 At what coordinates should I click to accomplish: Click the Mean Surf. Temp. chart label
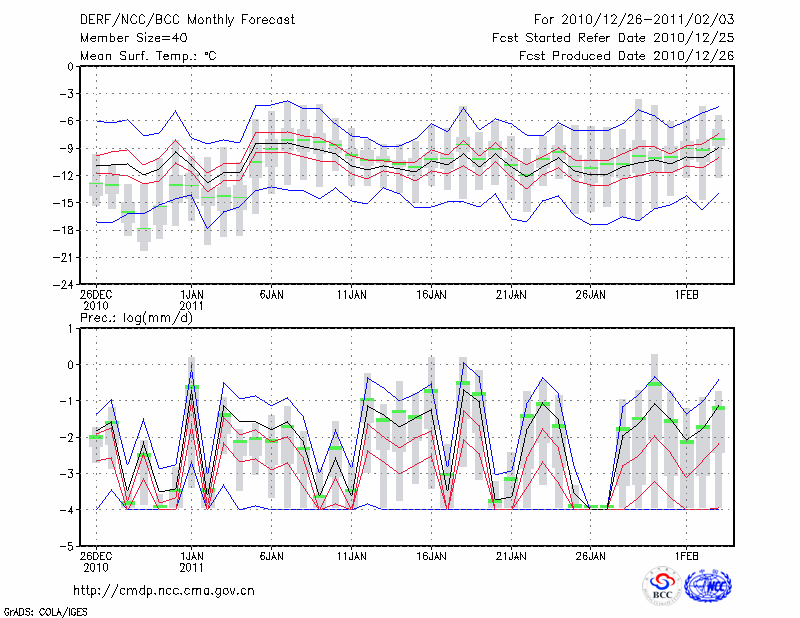click(x=148, y=55)
